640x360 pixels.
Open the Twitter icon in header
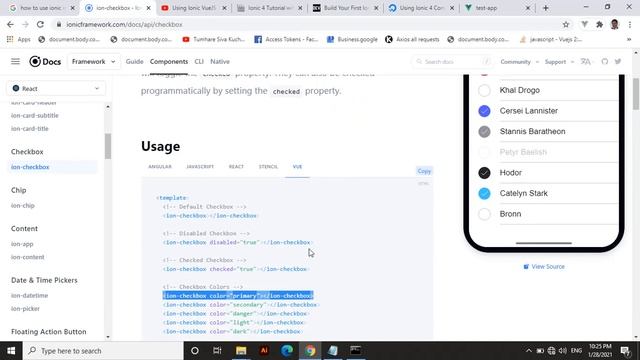pos(618,62)
